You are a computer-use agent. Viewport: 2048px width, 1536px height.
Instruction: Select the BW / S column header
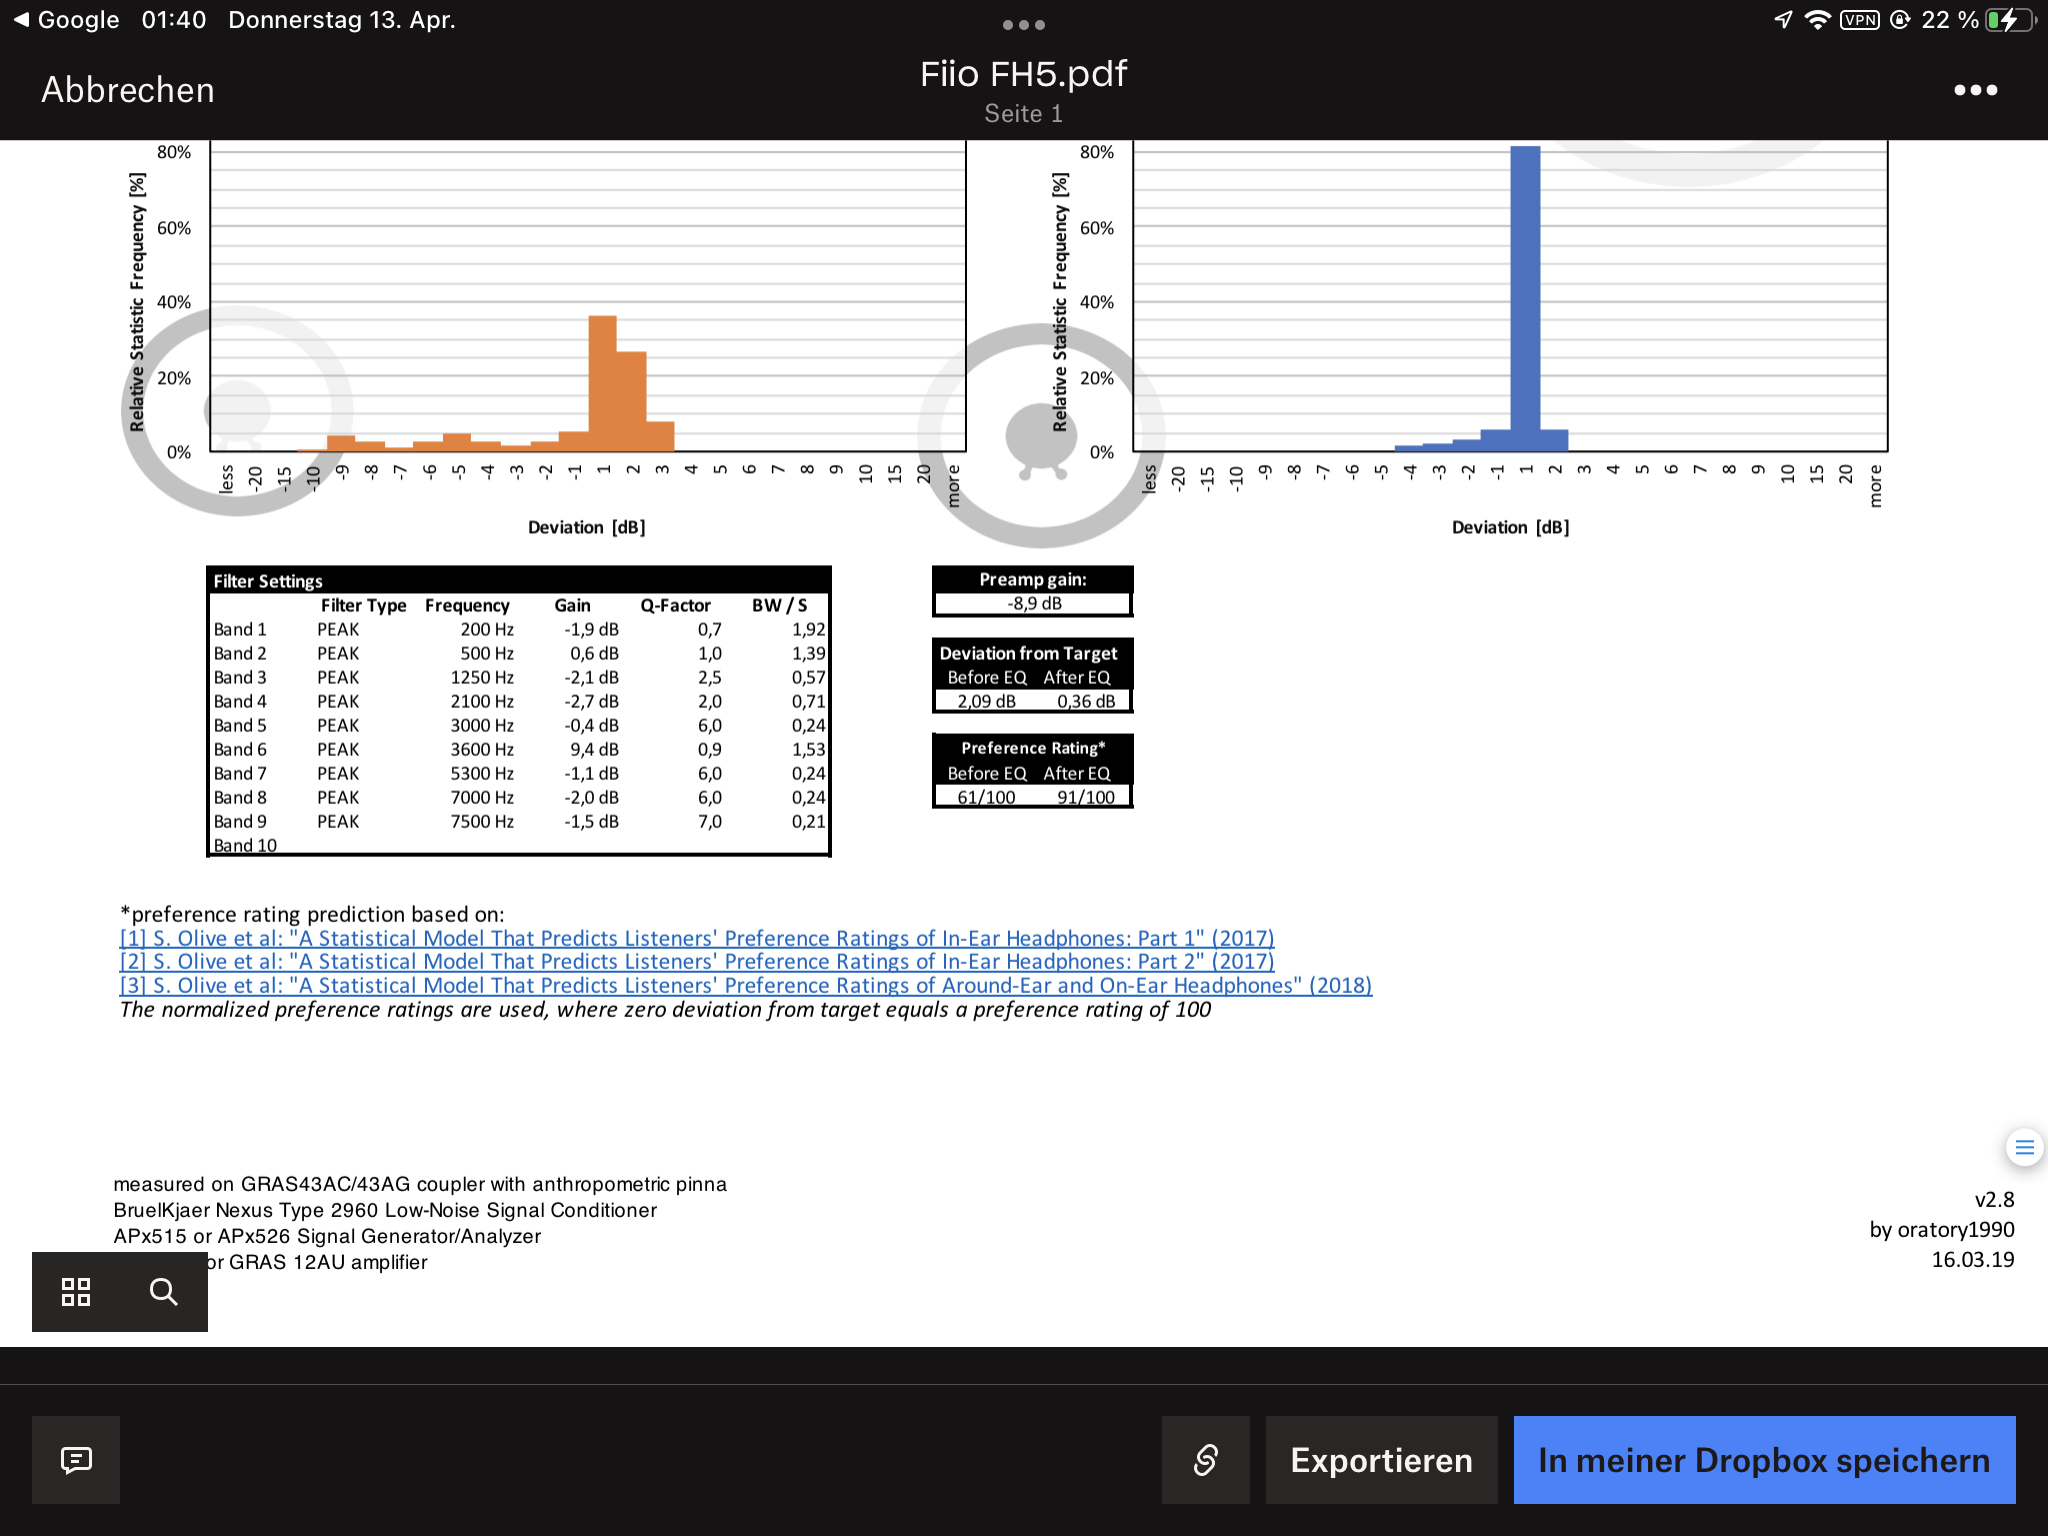click(x=780, y=605)
